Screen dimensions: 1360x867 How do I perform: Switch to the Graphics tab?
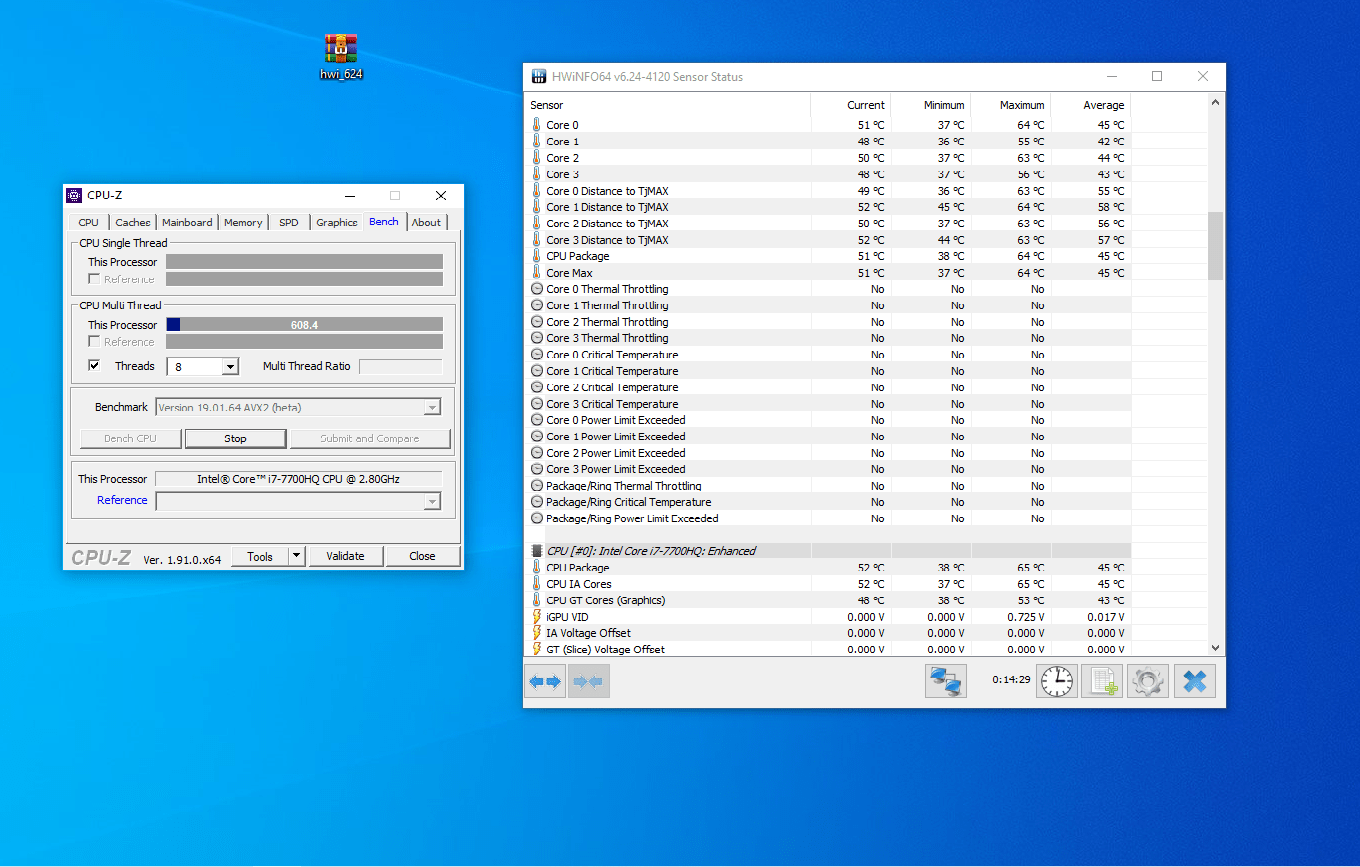pos(337,222)
